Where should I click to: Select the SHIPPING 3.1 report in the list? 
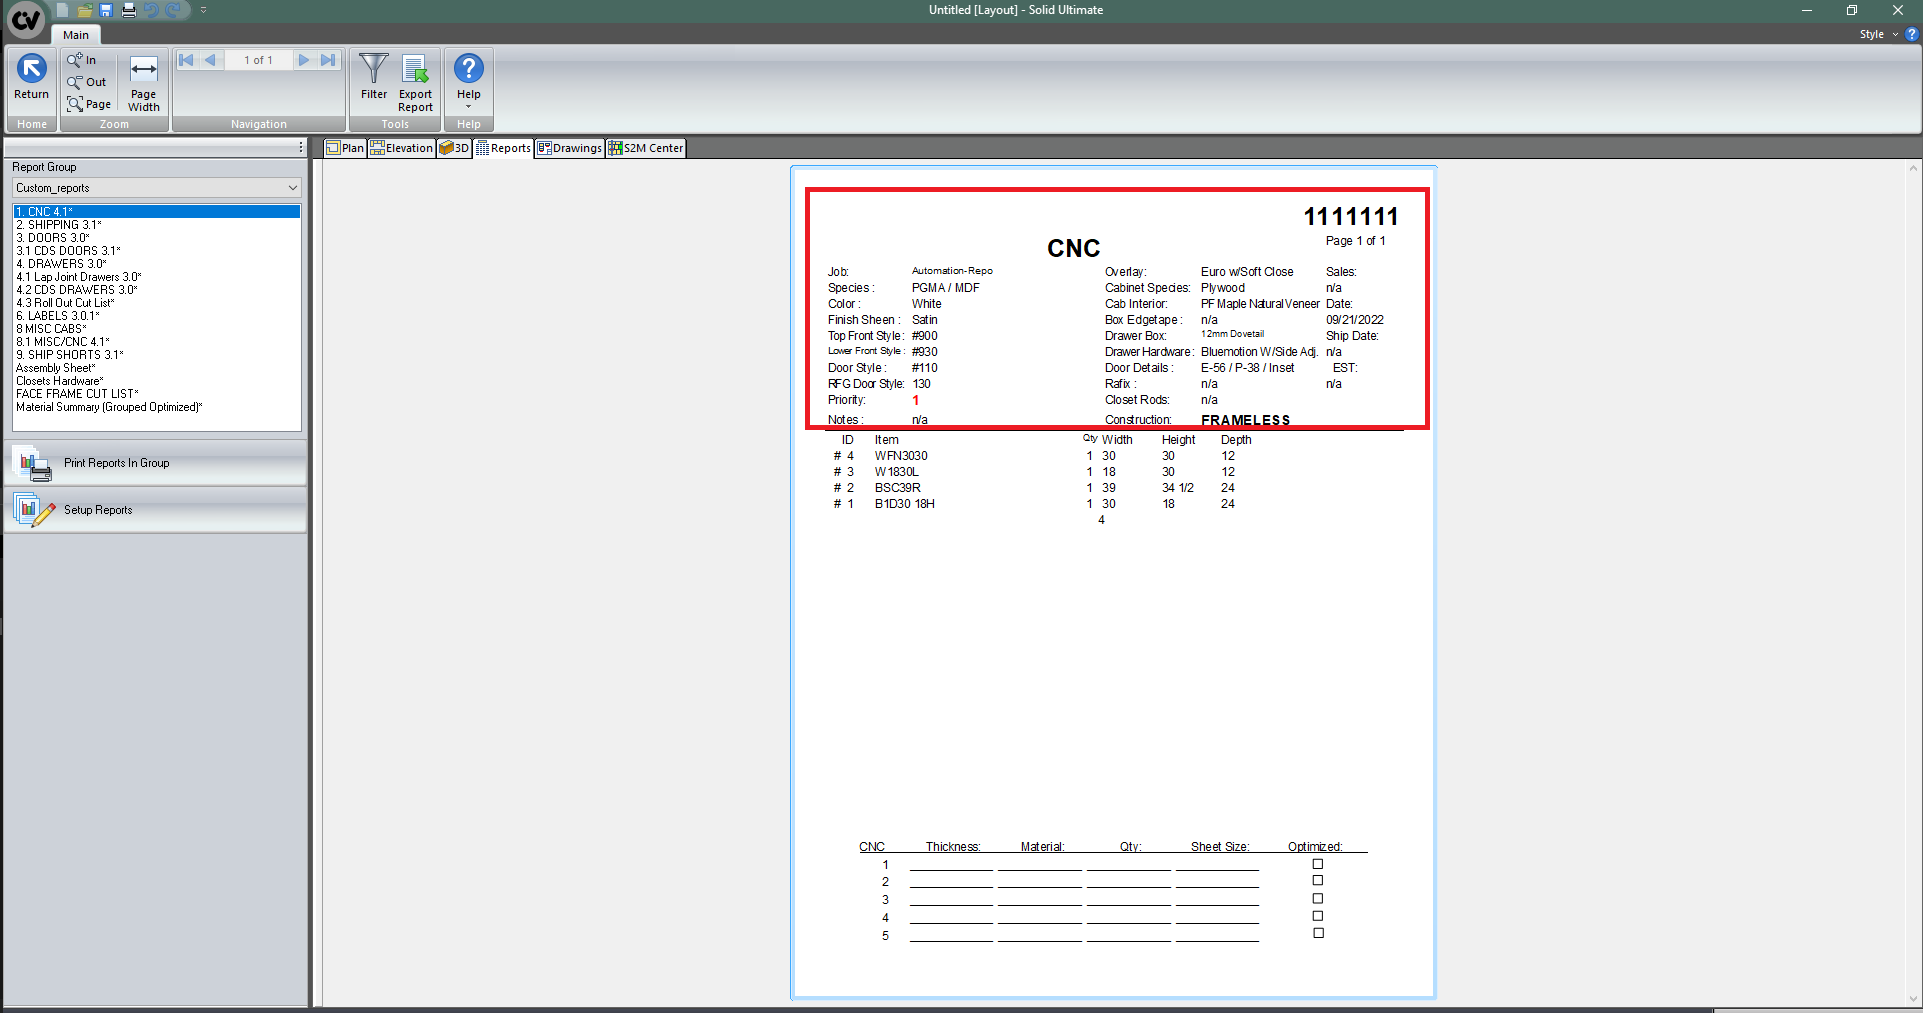coord(58,224)
